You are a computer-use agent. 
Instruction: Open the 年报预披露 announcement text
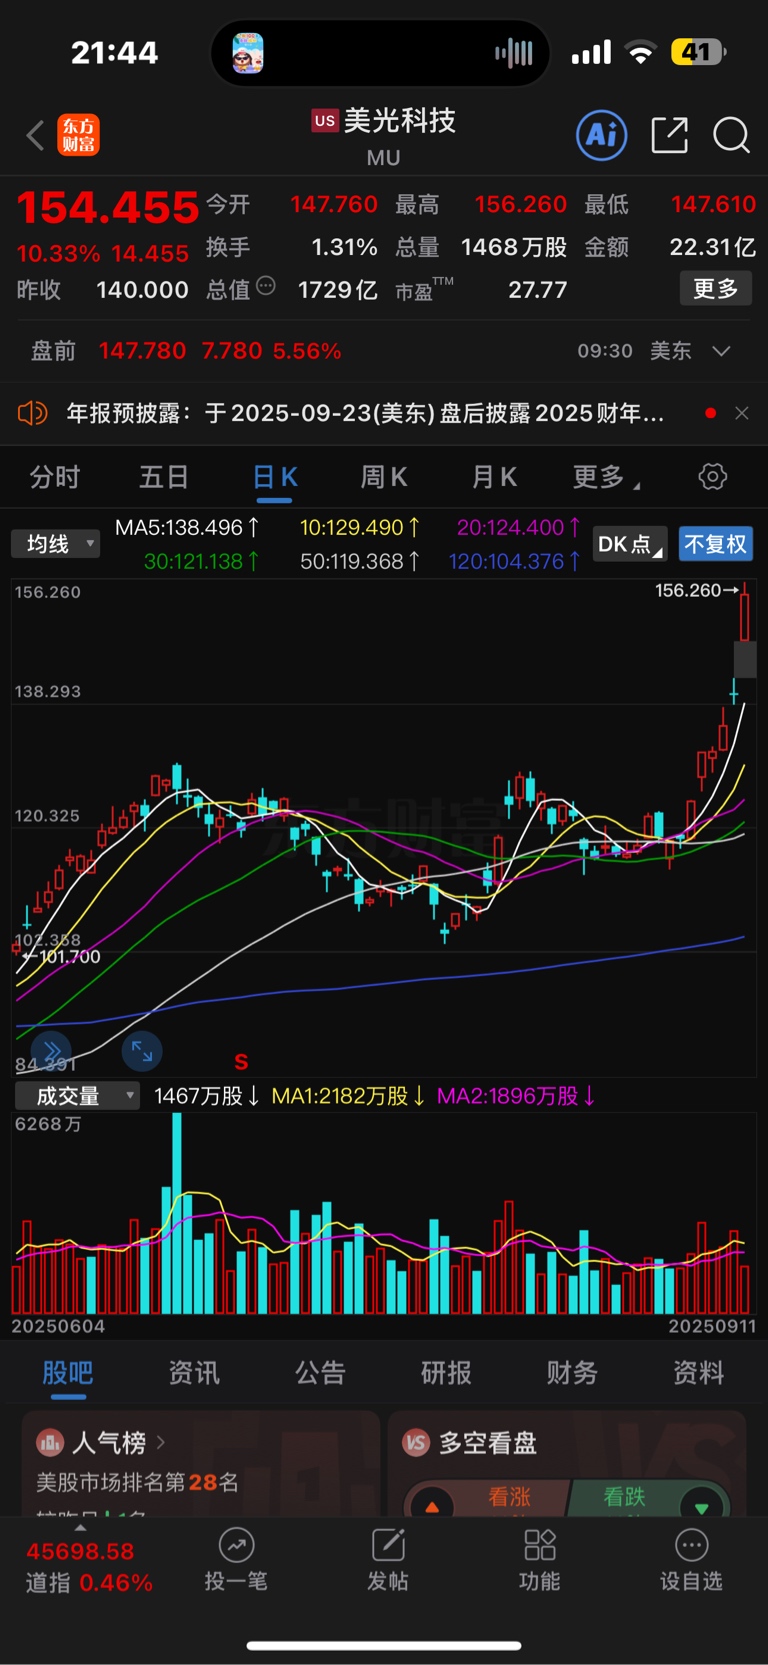(x=365, y=413)
